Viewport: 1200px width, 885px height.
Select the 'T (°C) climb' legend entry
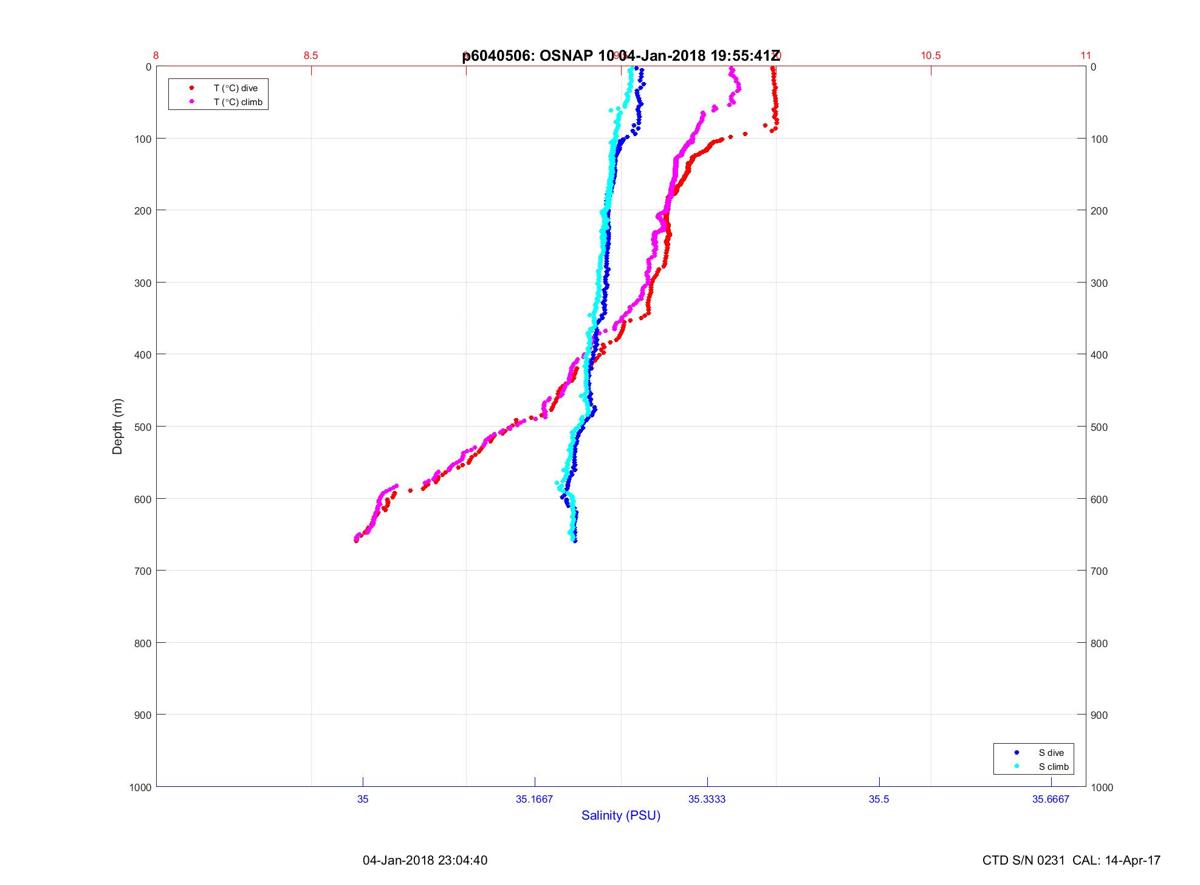click(x=238, y=102)
